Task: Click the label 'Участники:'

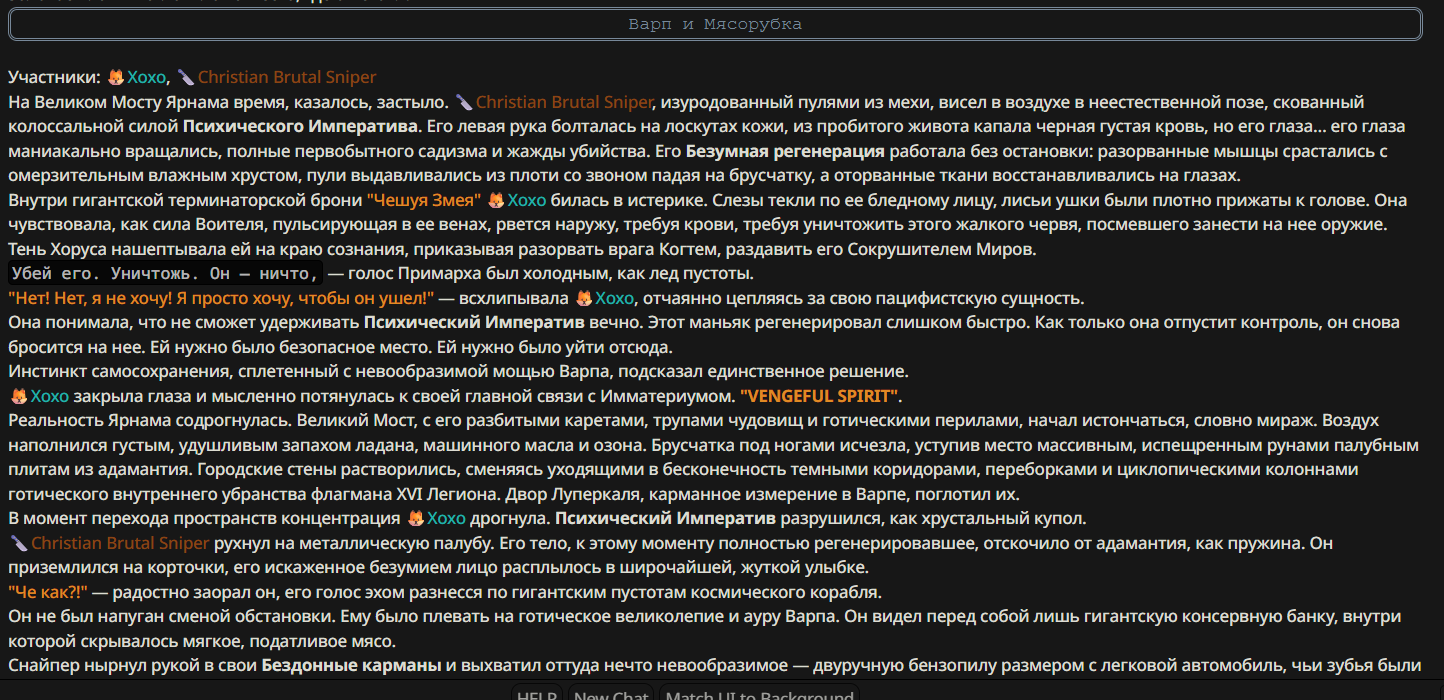Action: pos(55,77)
